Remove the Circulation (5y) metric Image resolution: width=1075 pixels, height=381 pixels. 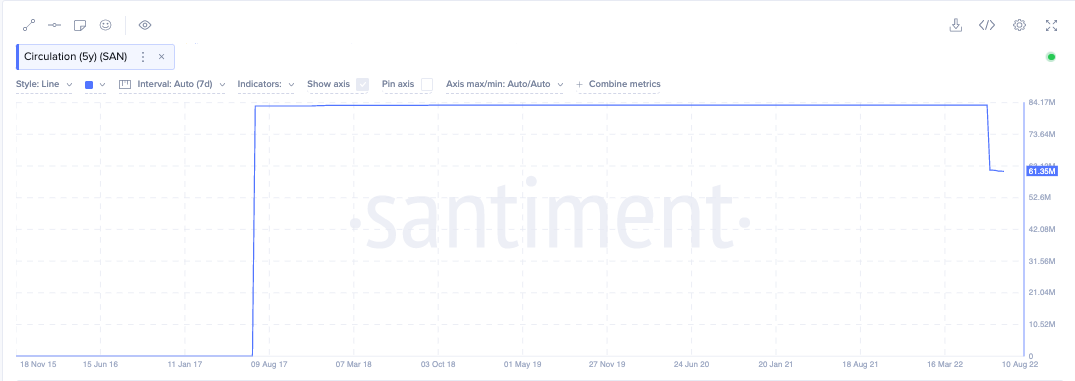pos(162,57)
